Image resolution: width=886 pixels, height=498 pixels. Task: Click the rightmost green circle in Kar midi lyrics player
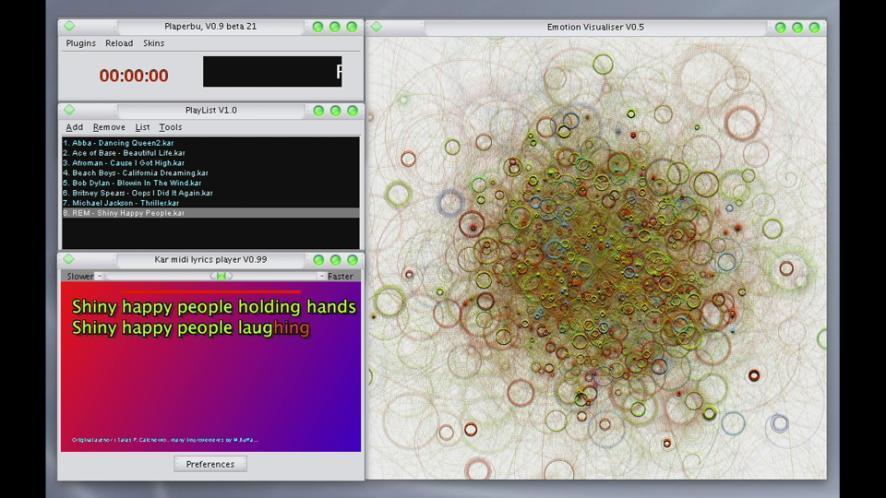(353, 260)
